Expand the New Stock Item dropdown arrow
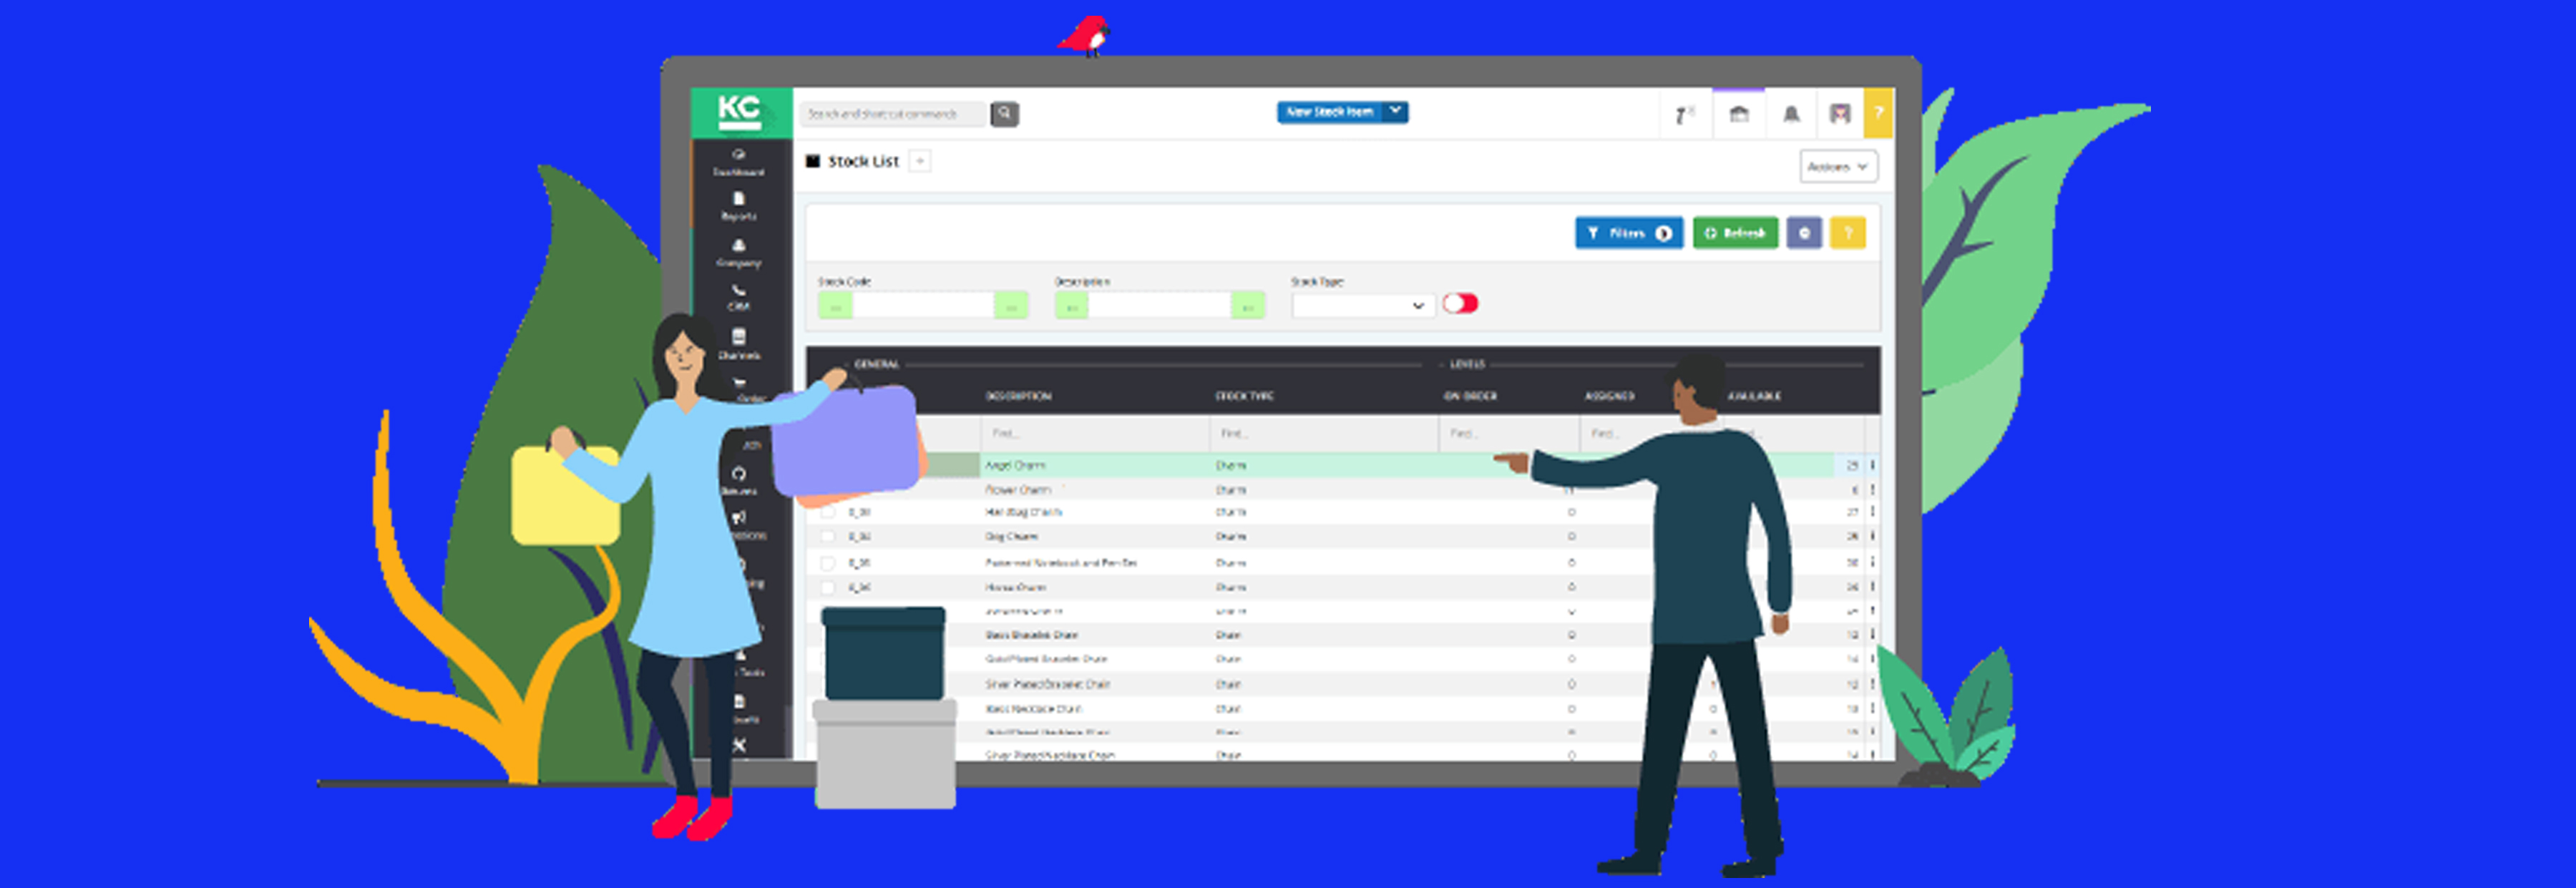The width and height of the screenshot is (2576, 888). (1395, 112)
